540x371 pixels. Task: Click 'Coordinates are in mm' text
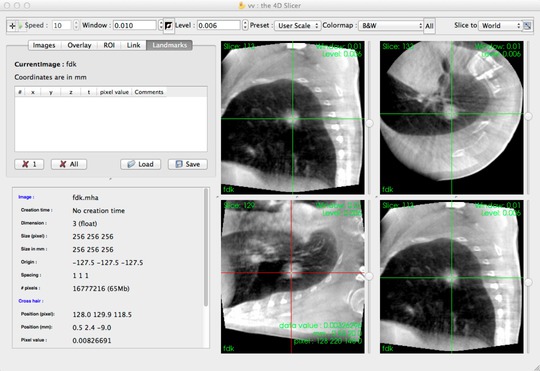[x=51, y=77]
